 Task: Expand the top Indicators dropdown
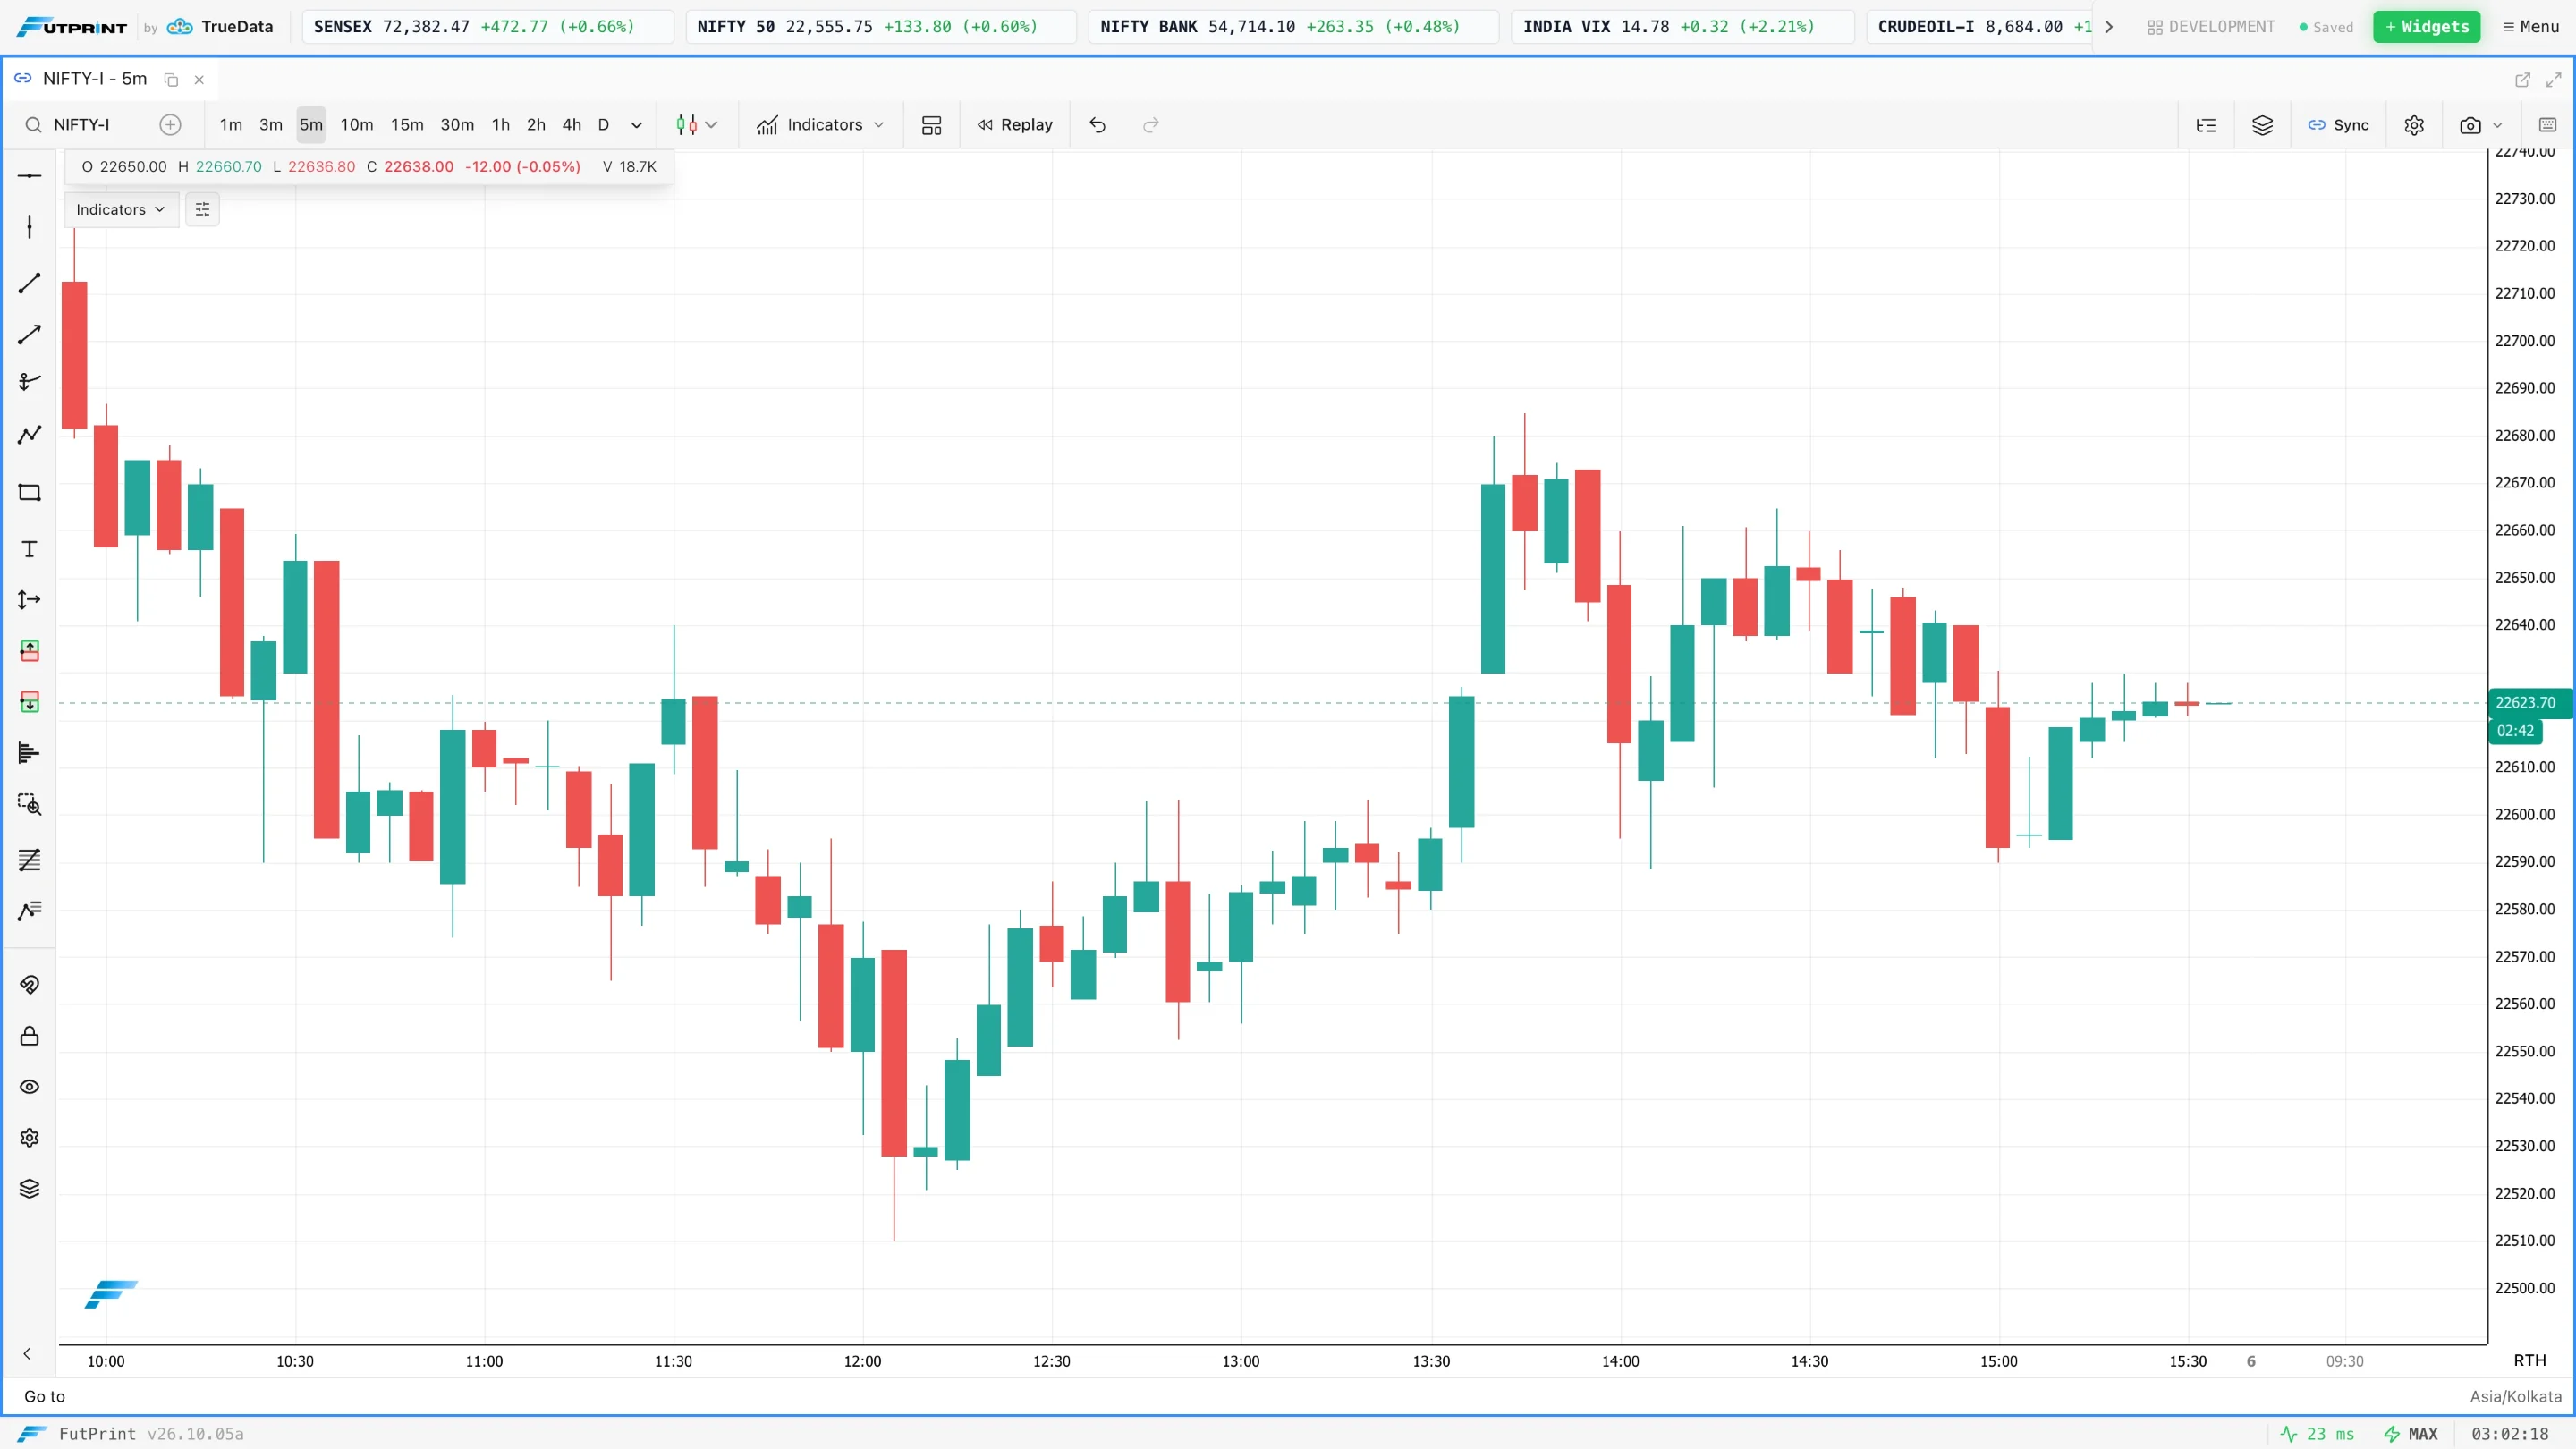tap(821, 125)
